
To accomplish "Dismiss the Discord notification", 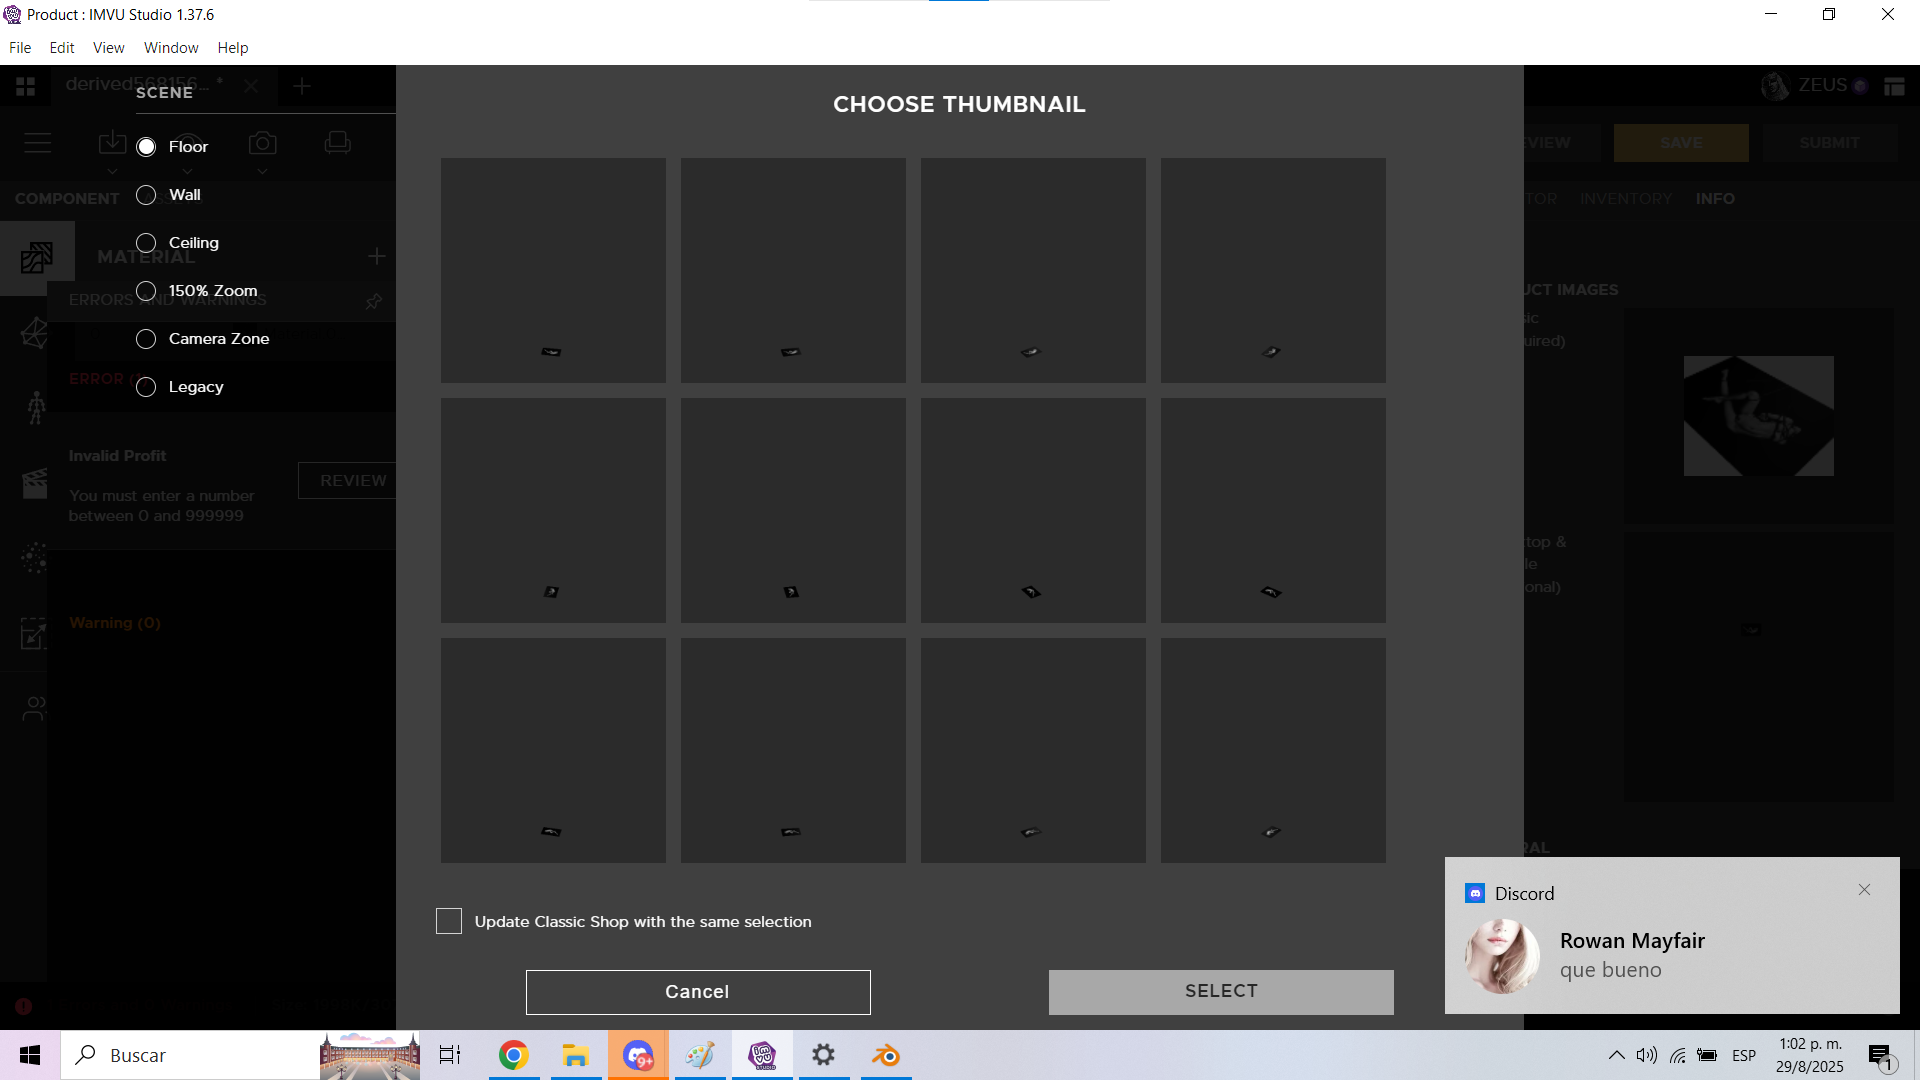I will coord(1864,890).
